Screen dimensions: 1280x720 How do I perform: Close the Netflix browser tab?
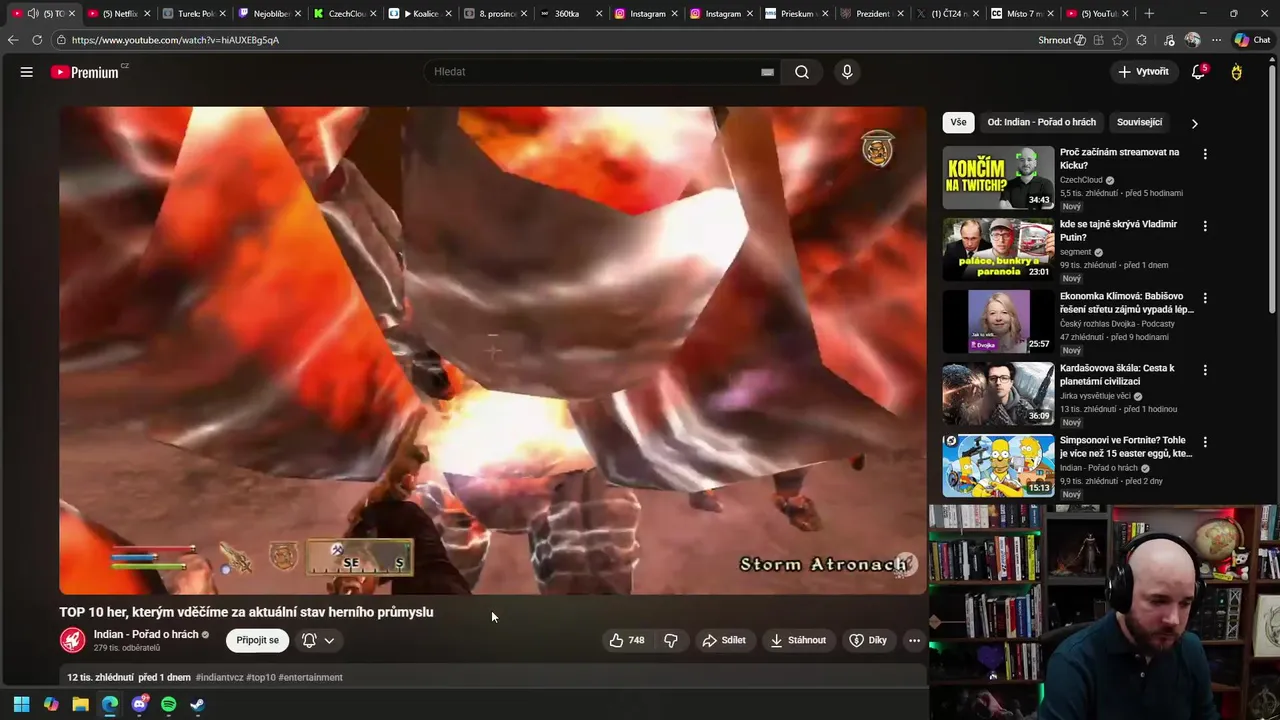point(146,13)
